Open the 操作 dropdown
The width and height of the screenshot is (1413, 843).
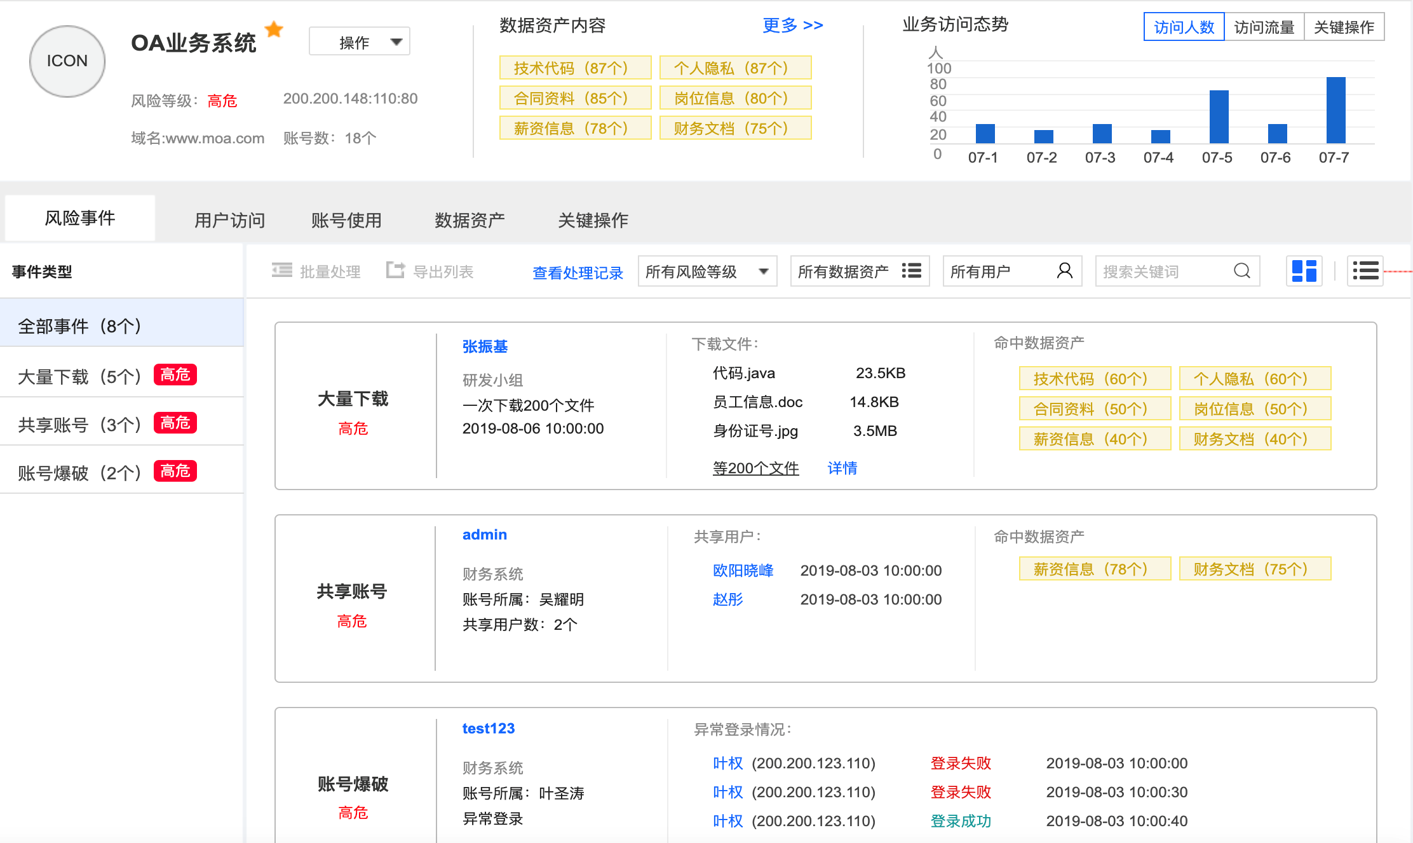(360, 42)
